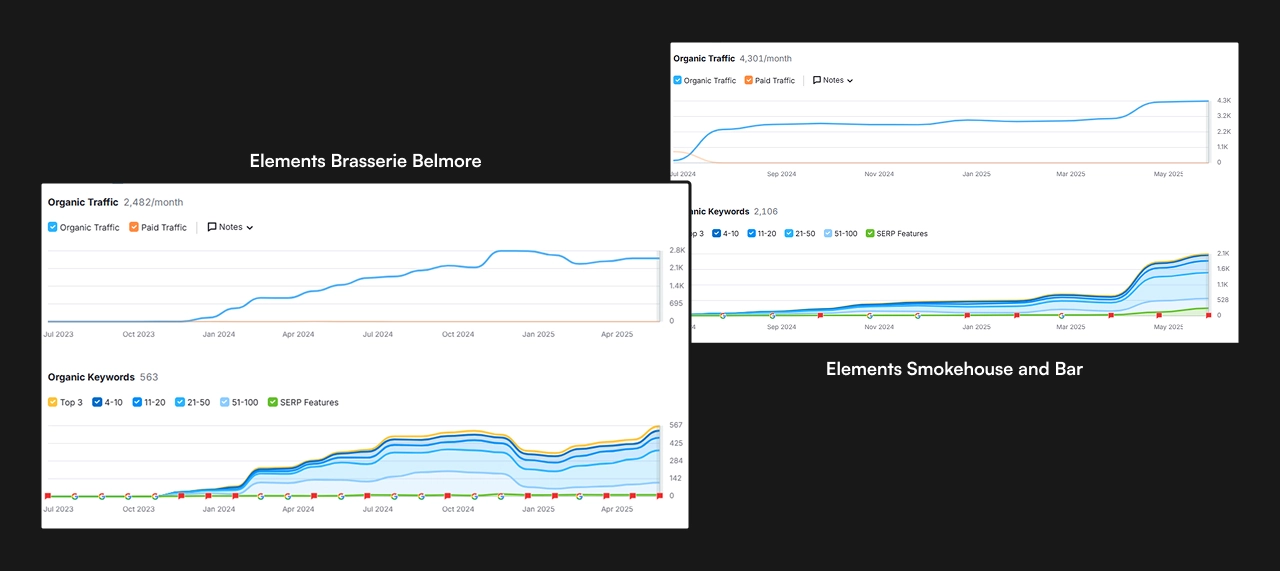Toggle SERP Features checkbox in Smokehouse keywords
Viewport: 1280px width, 571px height.
pyautogui.click(x=869, y=233)
